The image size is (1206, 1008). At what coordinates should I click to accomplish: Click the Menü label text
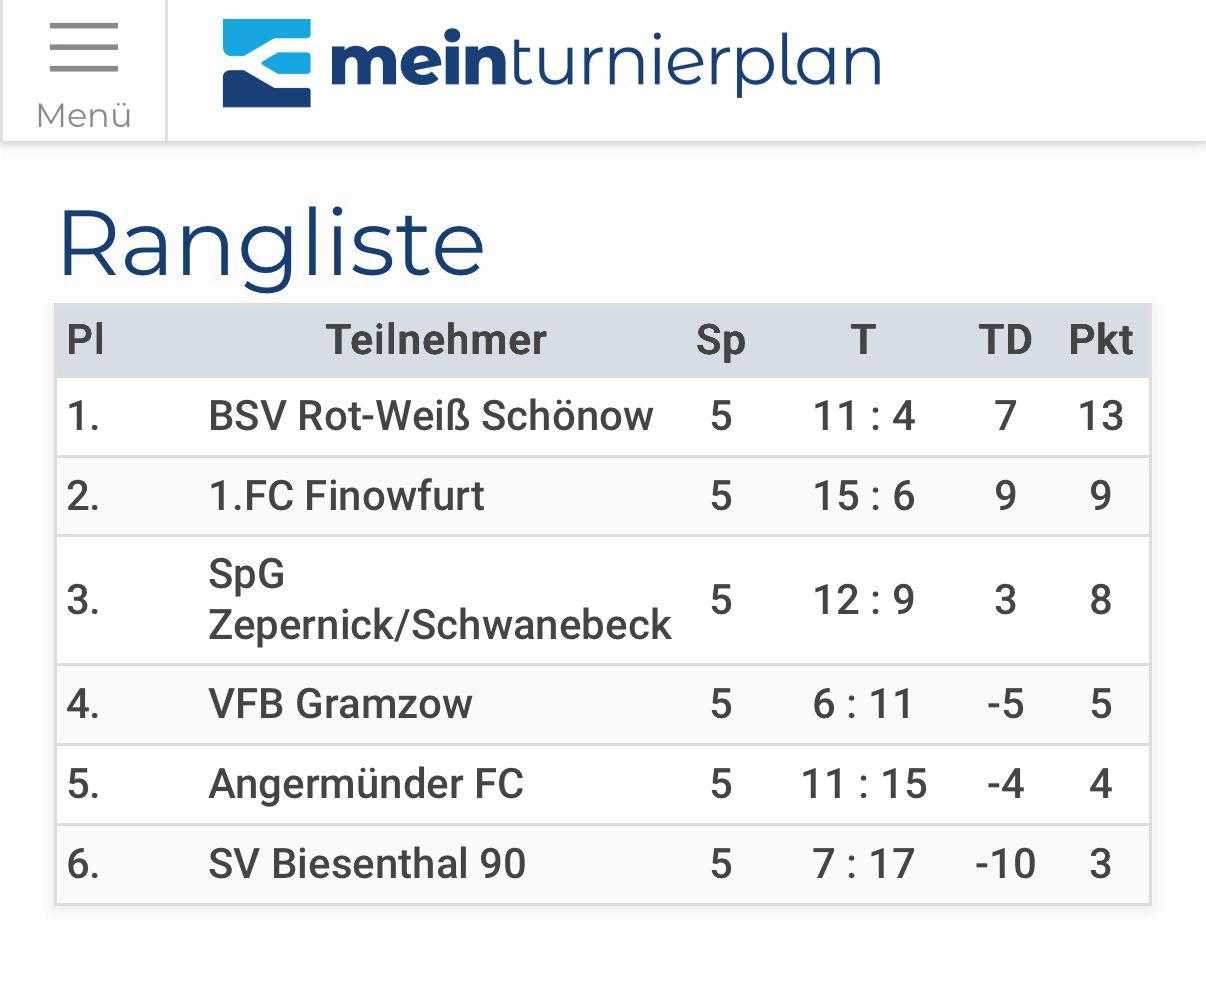[x=84, y=116]
